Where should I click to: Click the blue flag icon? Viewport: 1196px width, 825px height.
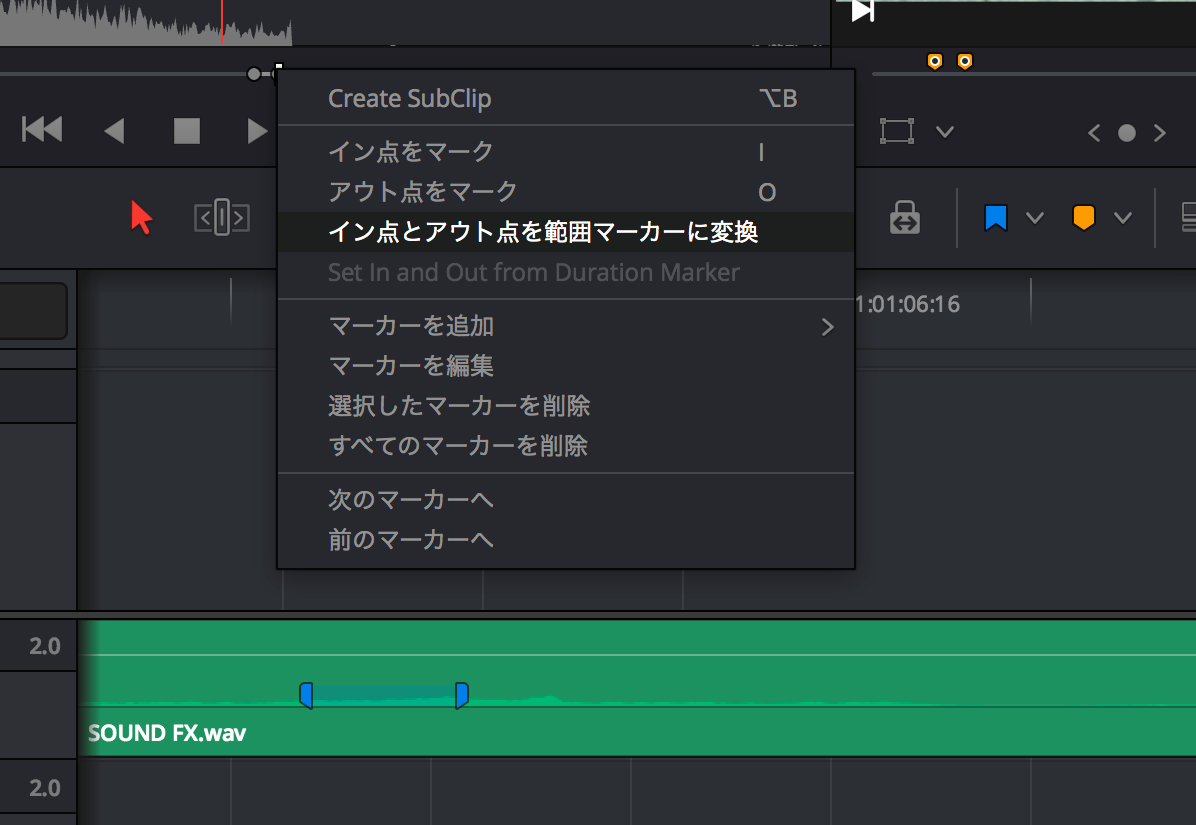pos(995,217)
